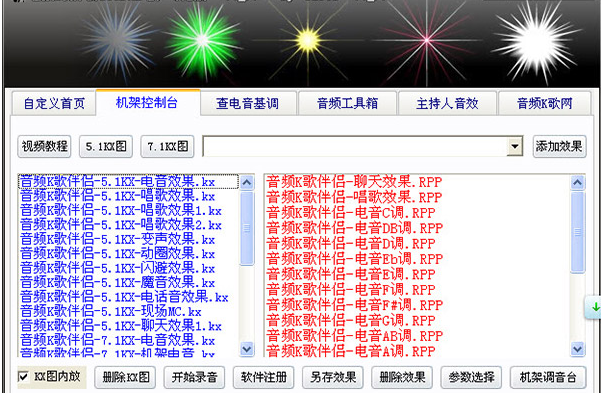The height and width of the screenshot is (393, 601).
Task: Select 音频K歌伴侣-电音C调.RPP in right list
Action: pos(351,213)
